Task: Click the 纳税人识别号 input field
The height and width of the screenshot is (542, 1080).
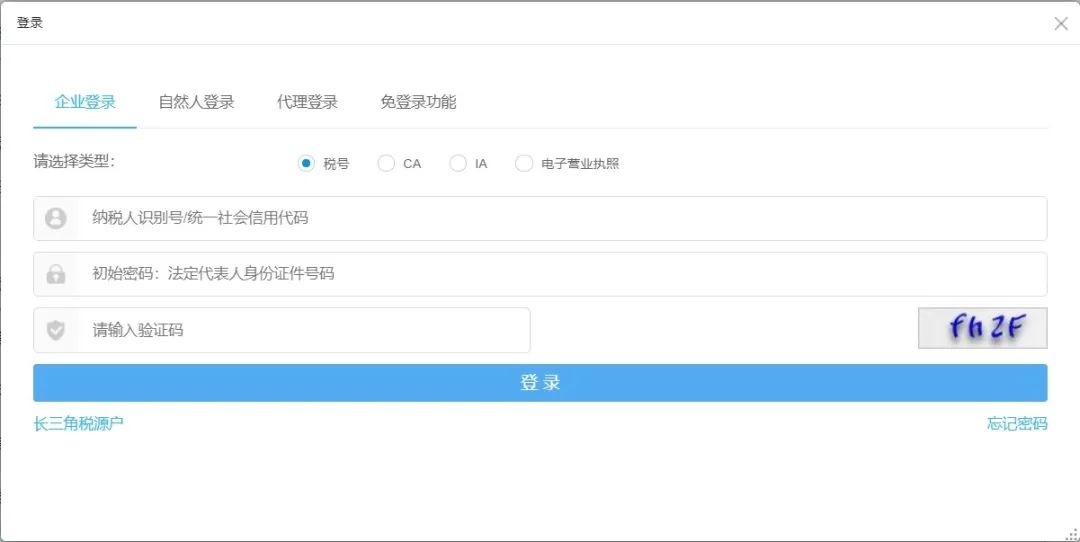Action: coord(540,218)
